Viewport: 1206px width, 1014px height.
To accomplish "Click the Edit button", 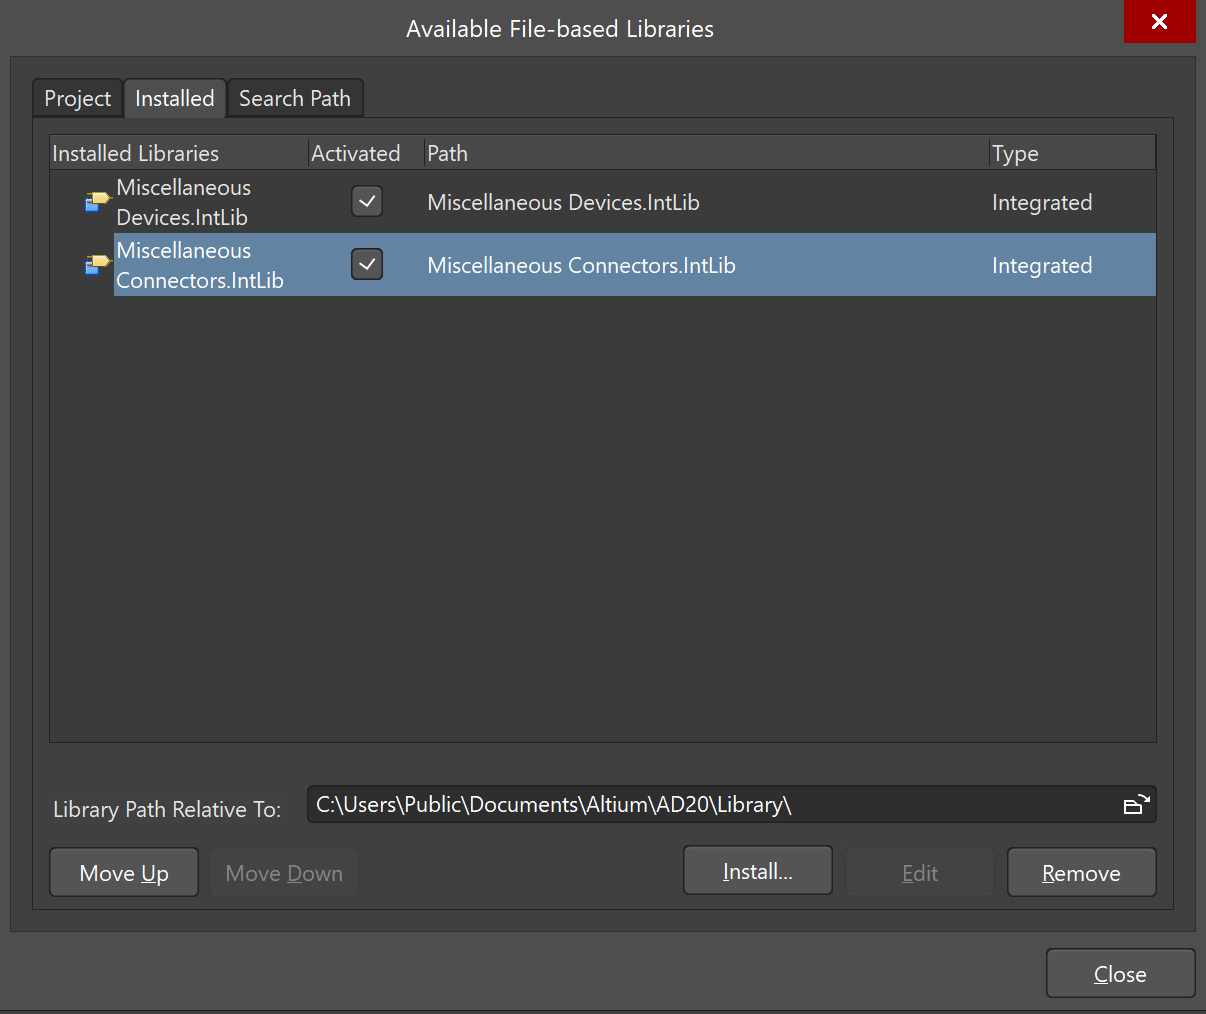I will tap(920, 873).
